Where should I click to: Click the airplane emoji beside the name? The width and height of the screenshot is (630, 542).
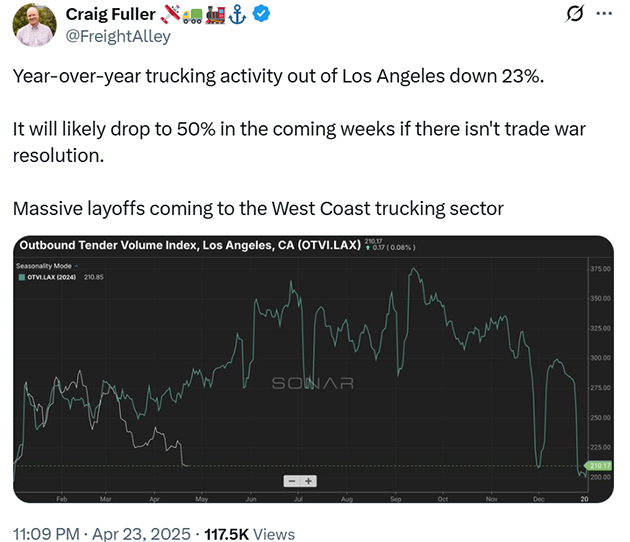pyautogui.click(x=170, y=14)
